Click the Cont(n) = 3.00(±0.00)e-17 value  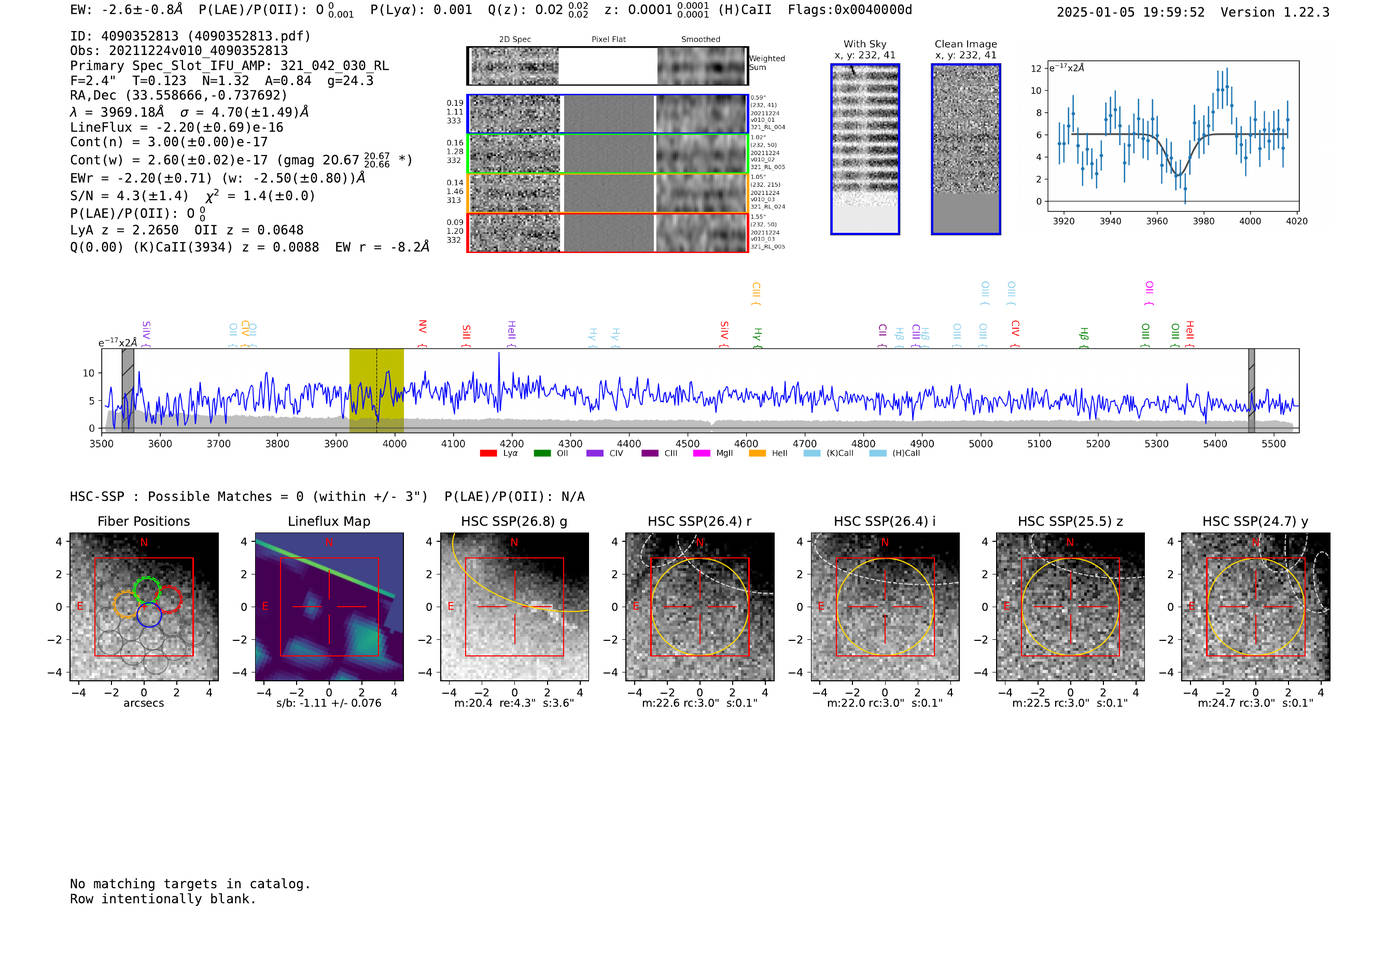(169, 142)
